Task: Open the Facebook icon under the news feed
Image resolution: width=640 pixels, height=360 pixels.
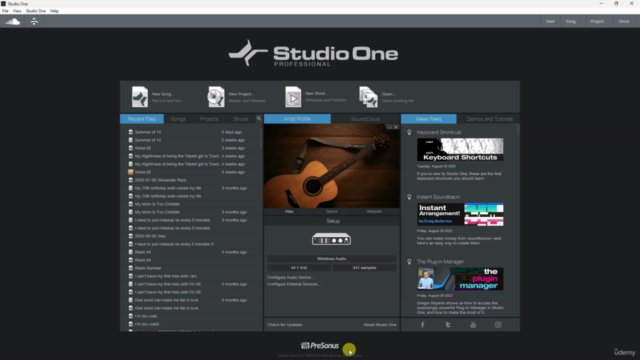Action: [422, 325]
